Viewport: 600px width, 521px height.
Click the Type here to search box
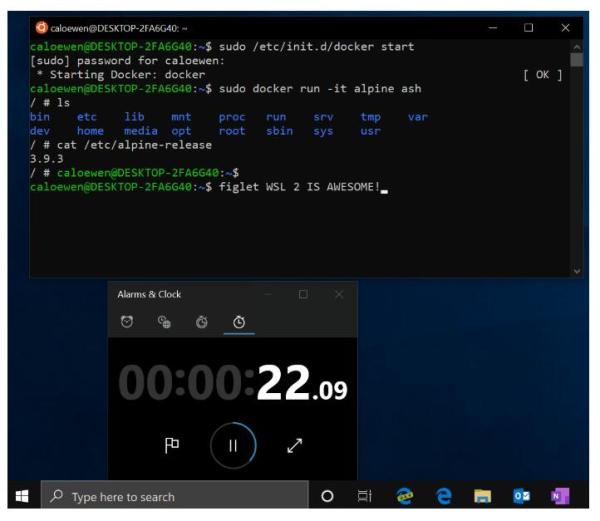174,496
